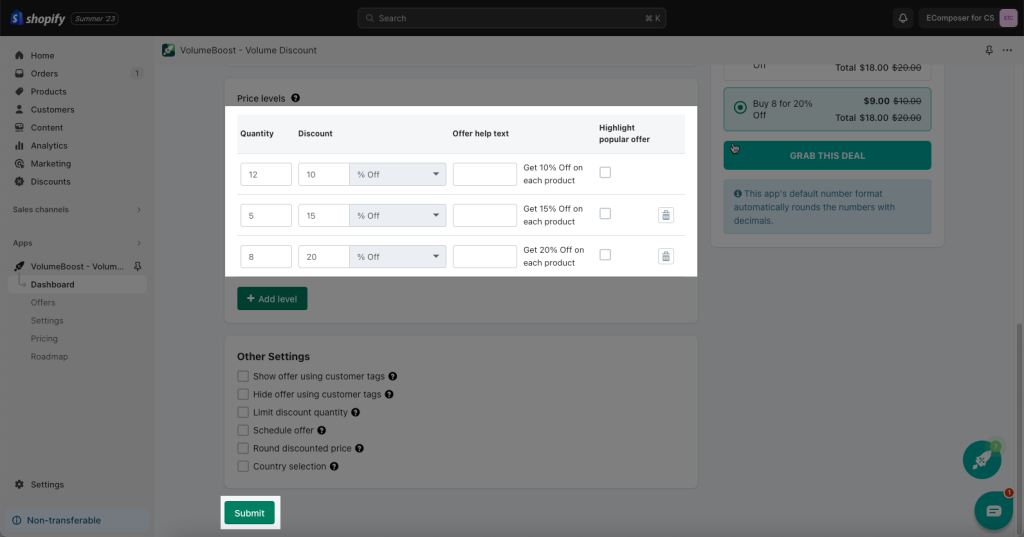Screen dimensions: 1024x537
Task: Click the VolumeBoost rocket icon in sidebar
Action: pos(19,267)
